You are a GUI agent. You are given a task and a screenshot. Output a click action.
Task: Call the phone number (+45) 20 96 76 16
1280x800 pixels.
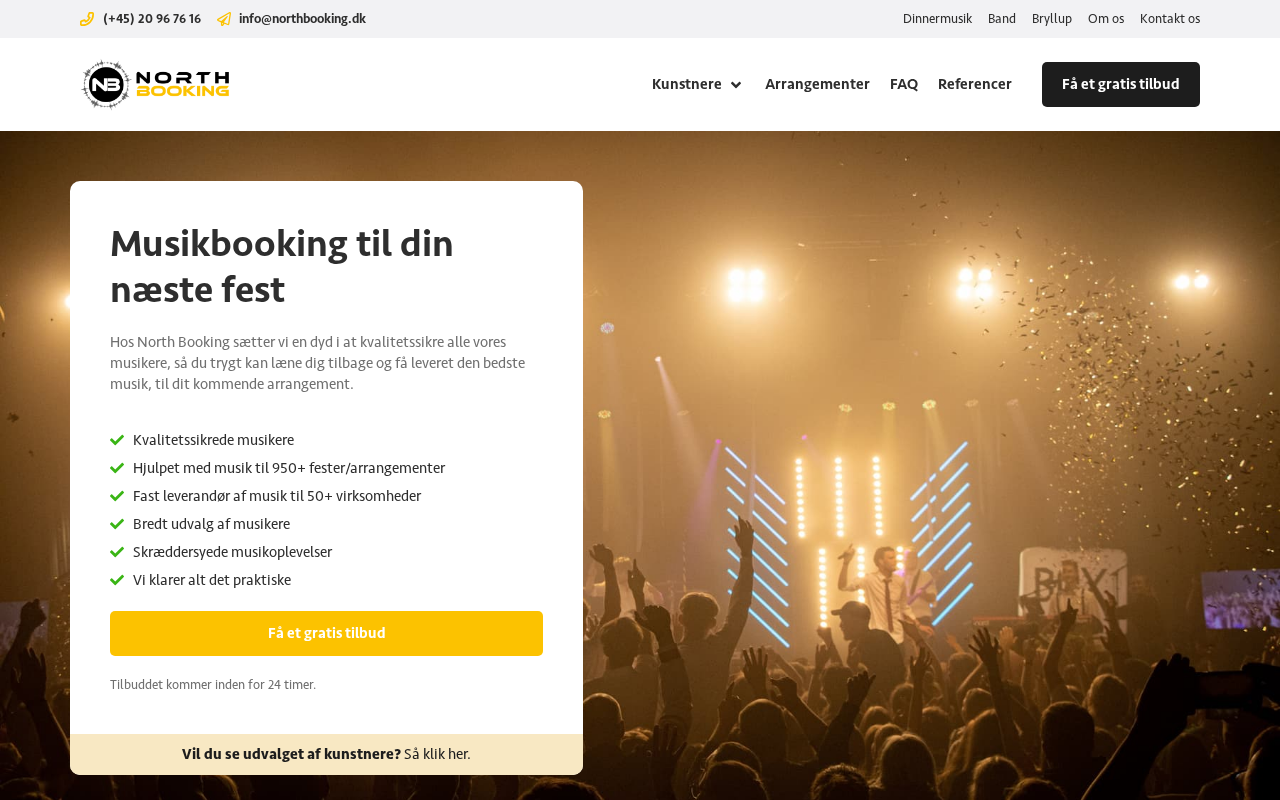pos(152,19)
